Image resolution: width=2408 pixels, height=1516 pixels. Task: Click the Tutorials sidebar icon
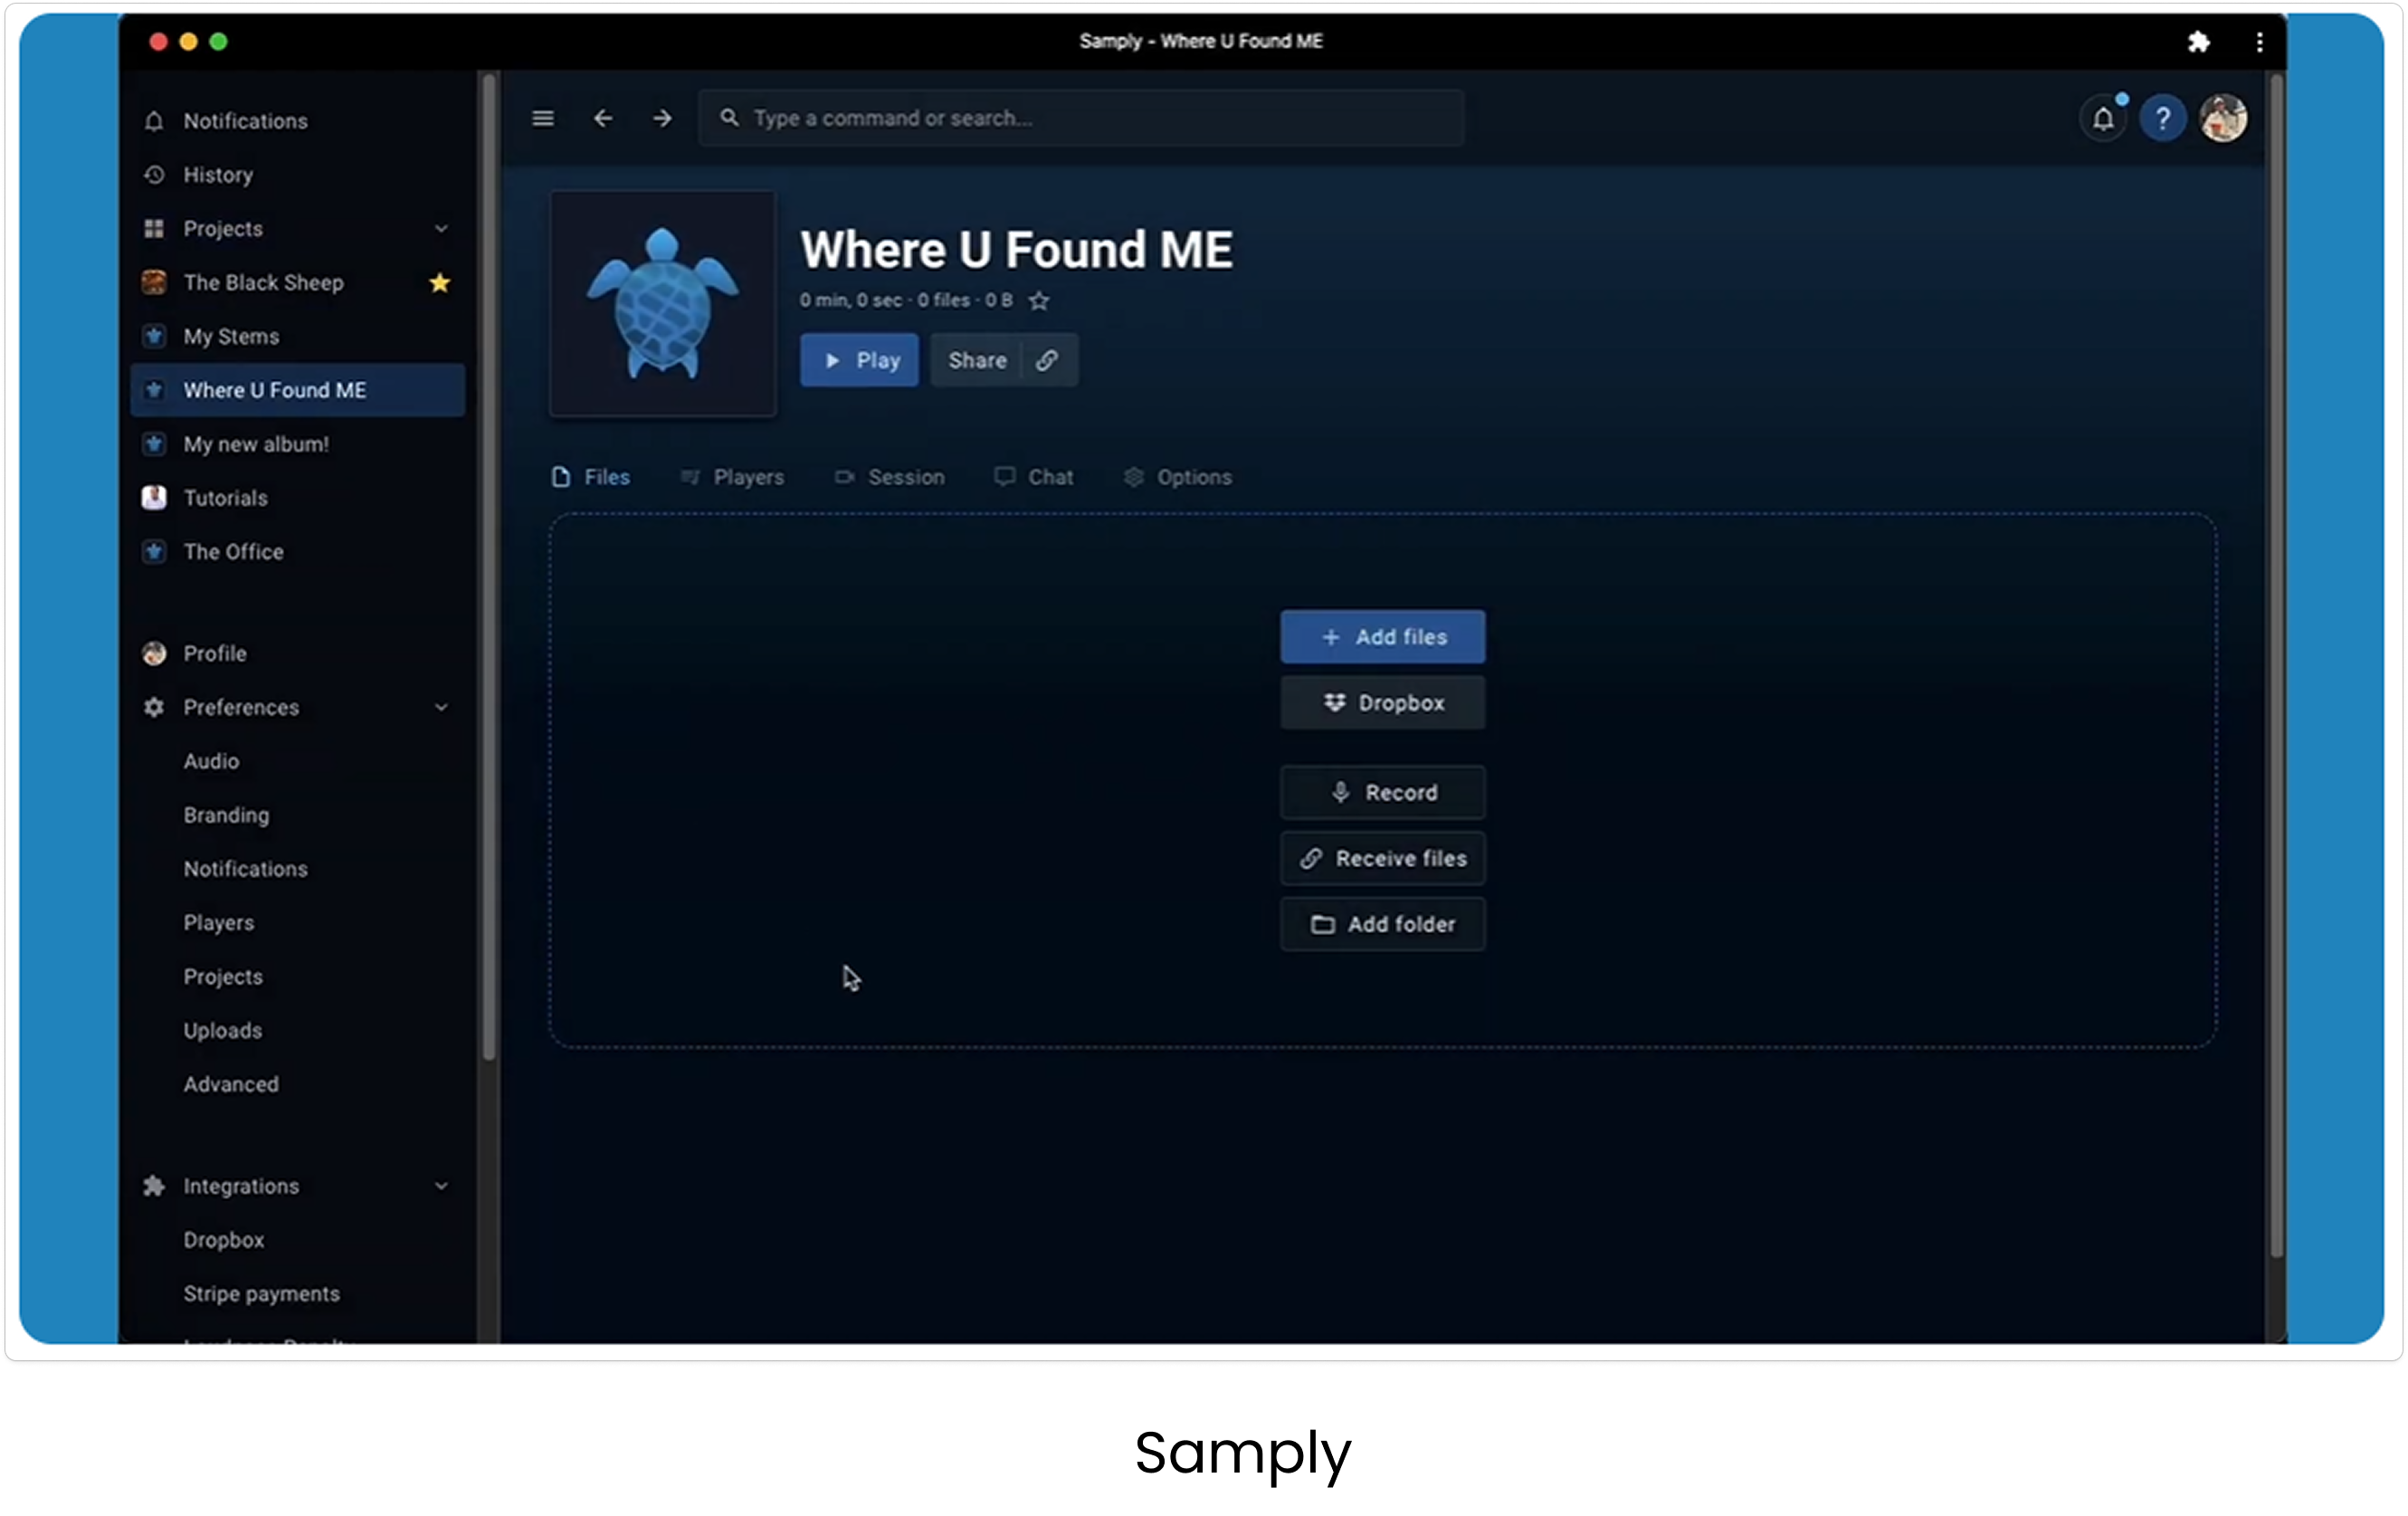click(x=154, y=498)
